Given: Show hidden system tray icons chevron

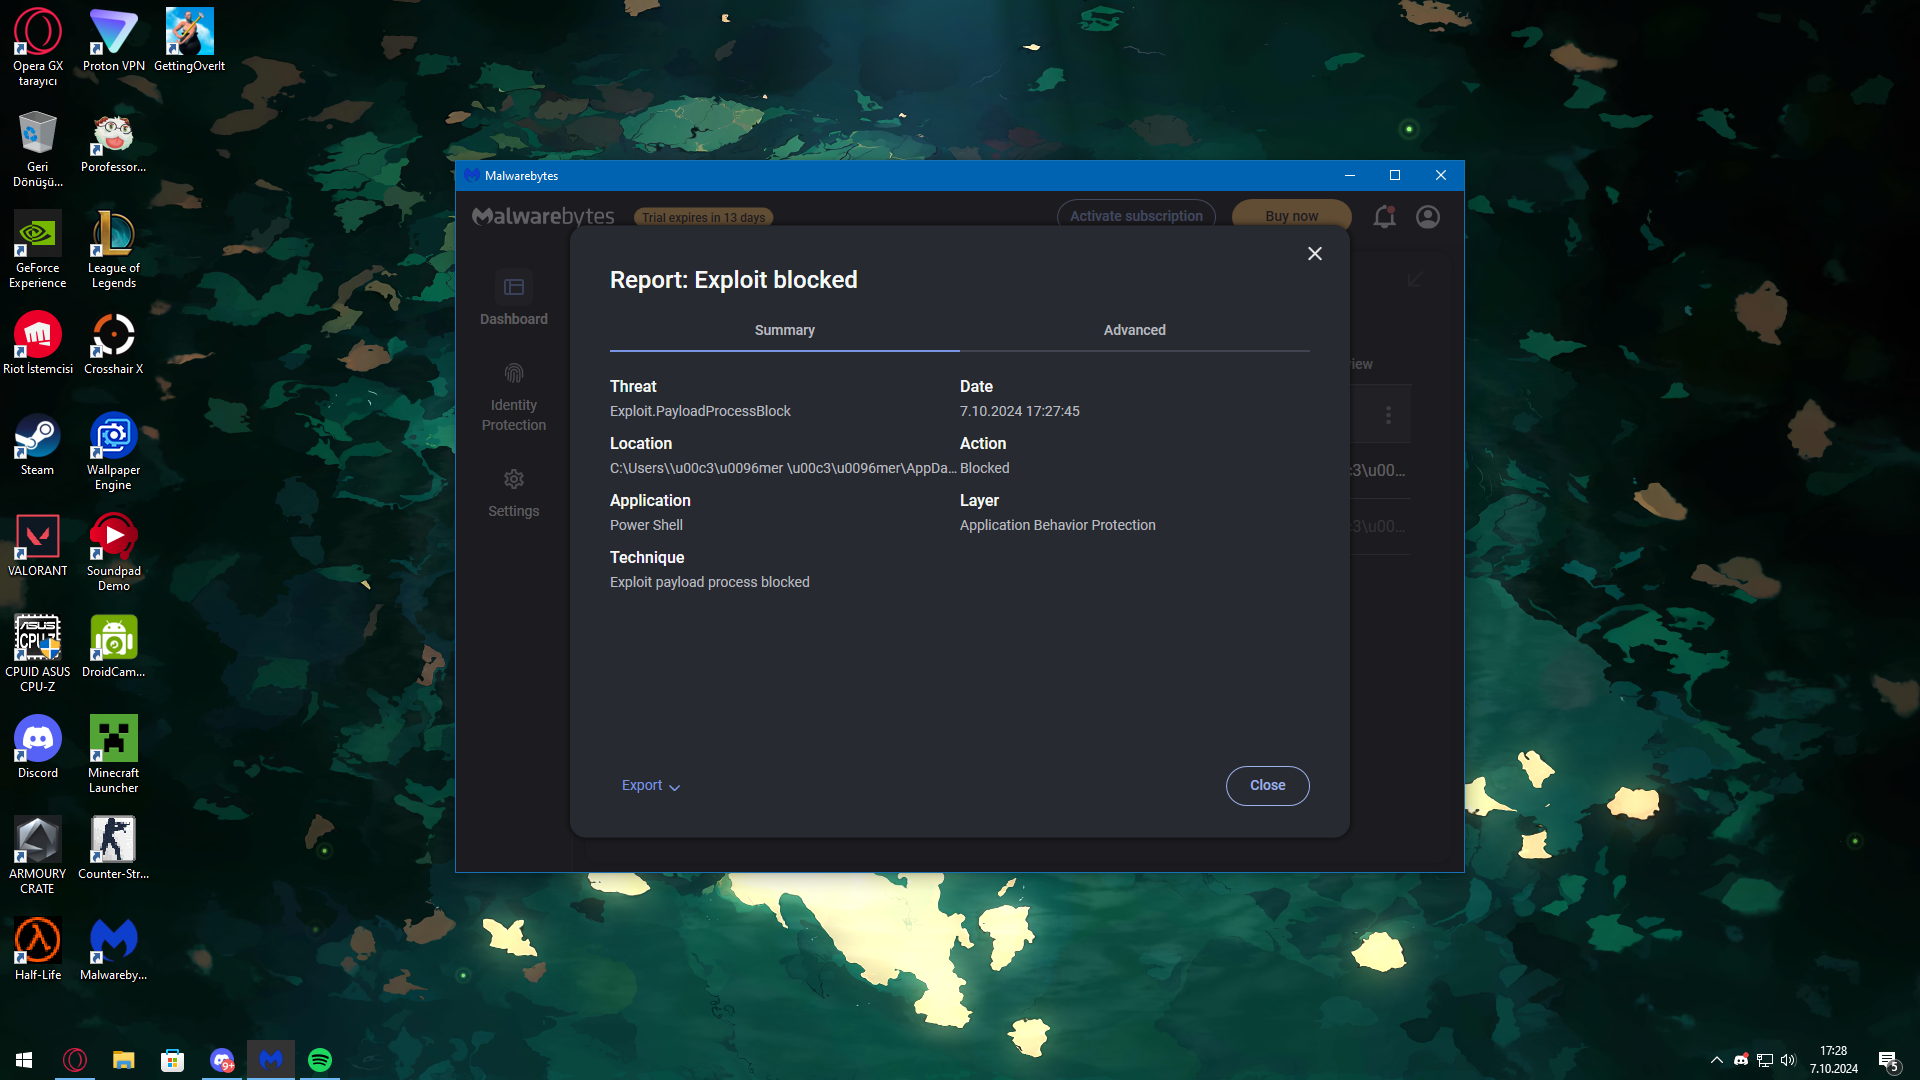Looking at the screenshot, I should point(1716,1060).
